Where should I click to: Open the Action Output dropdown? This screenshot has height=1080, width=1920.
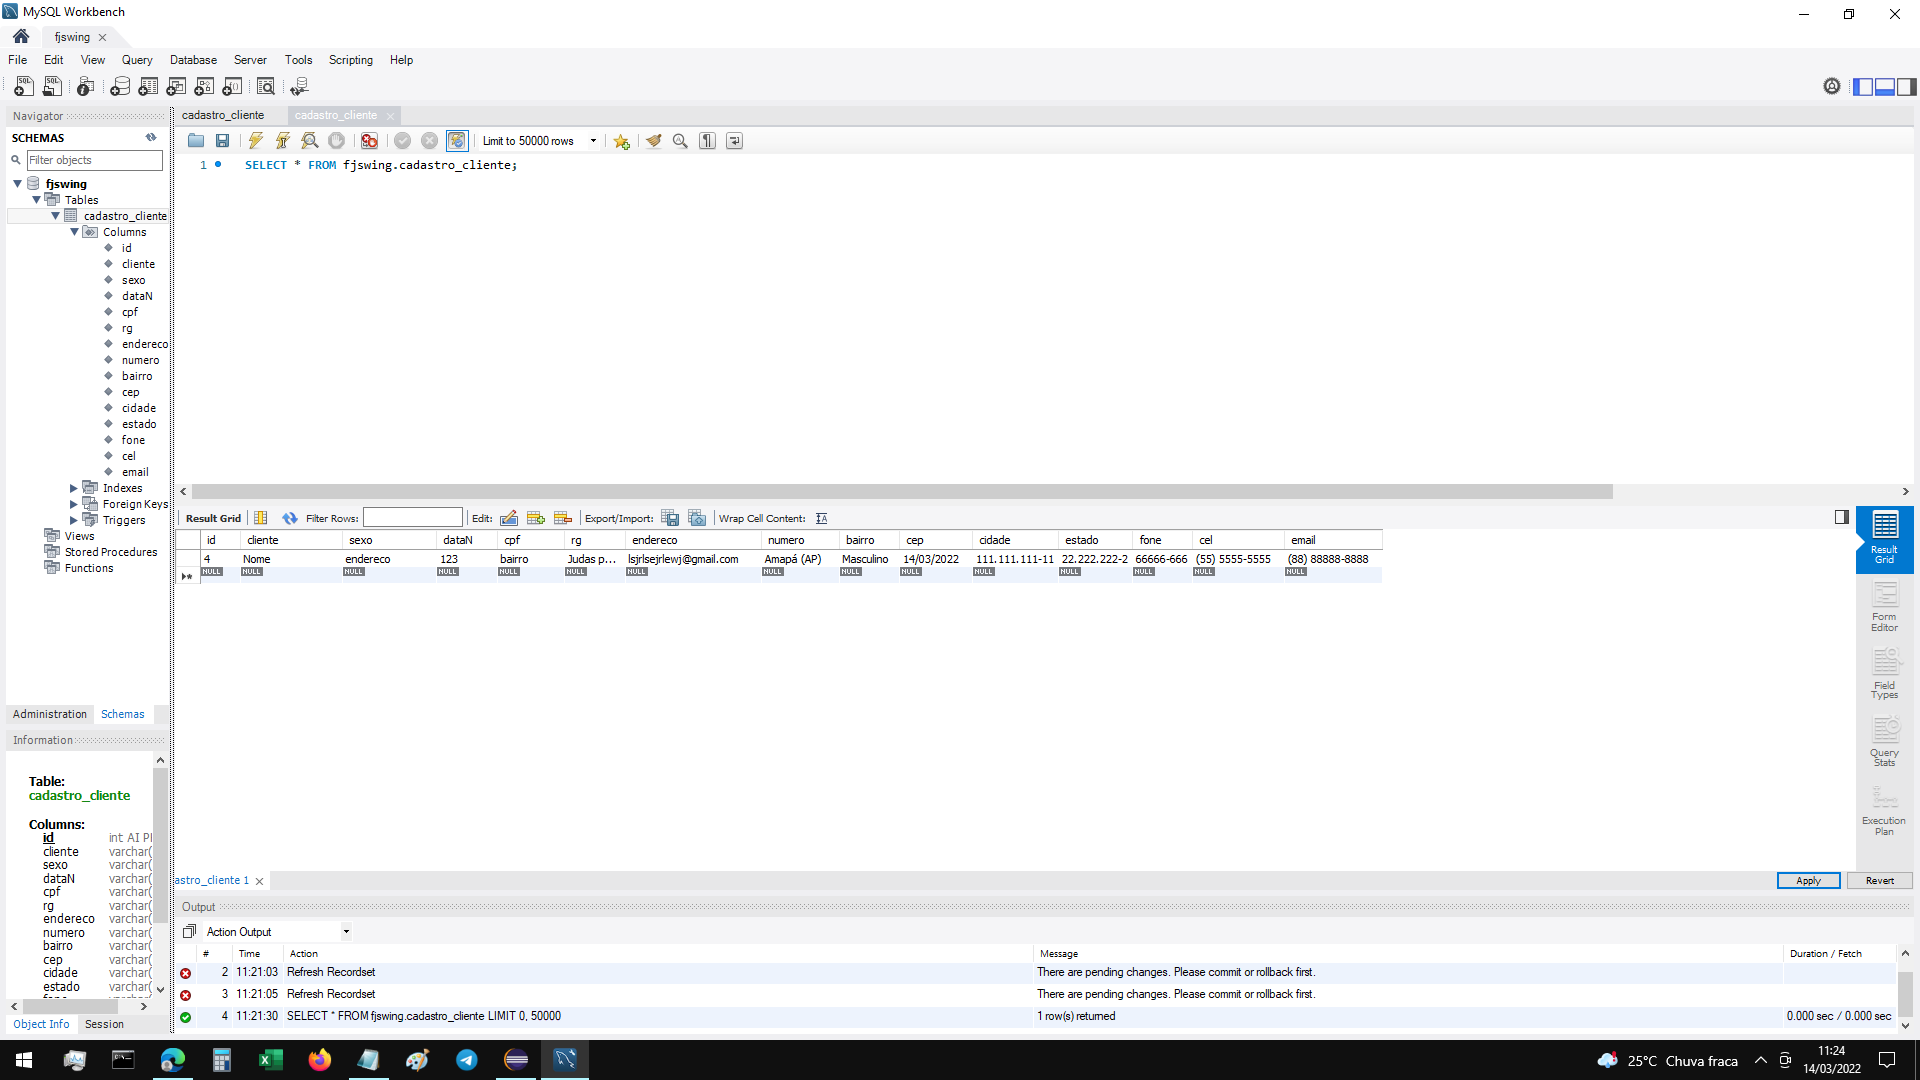click(x=347, y=932)
